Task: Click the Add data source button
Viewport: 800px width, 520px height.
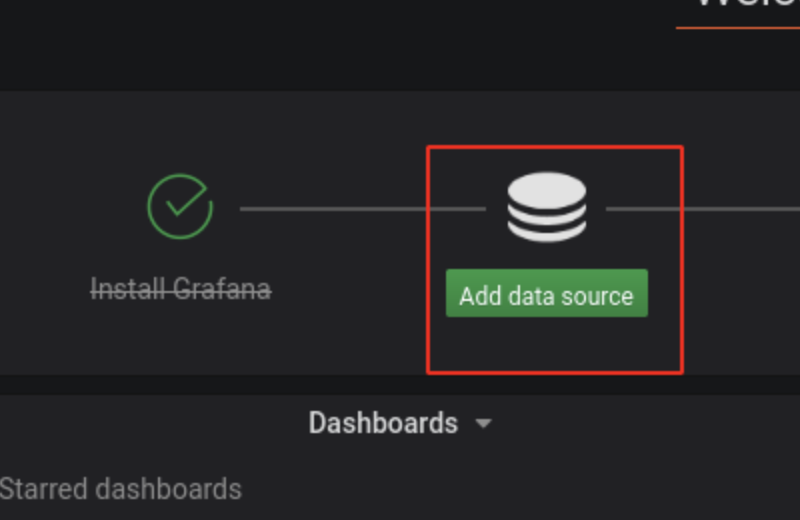Action: tap(547, 293)
